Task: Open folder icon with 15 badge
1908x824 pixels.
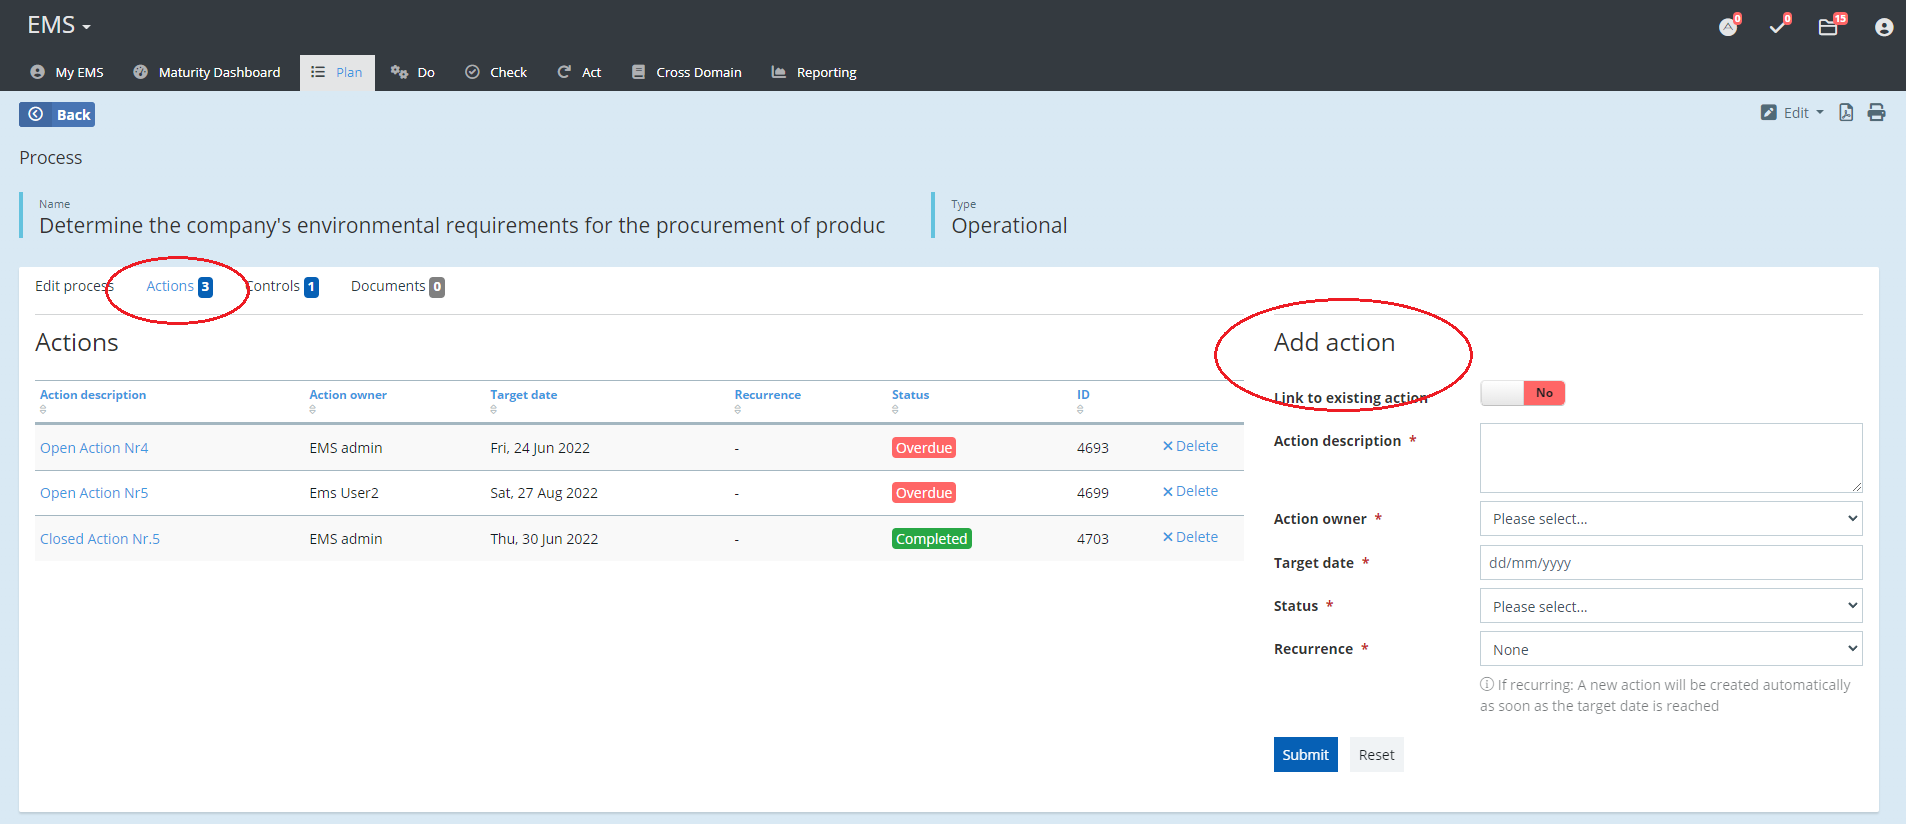Action: [x=1829, y=27]
